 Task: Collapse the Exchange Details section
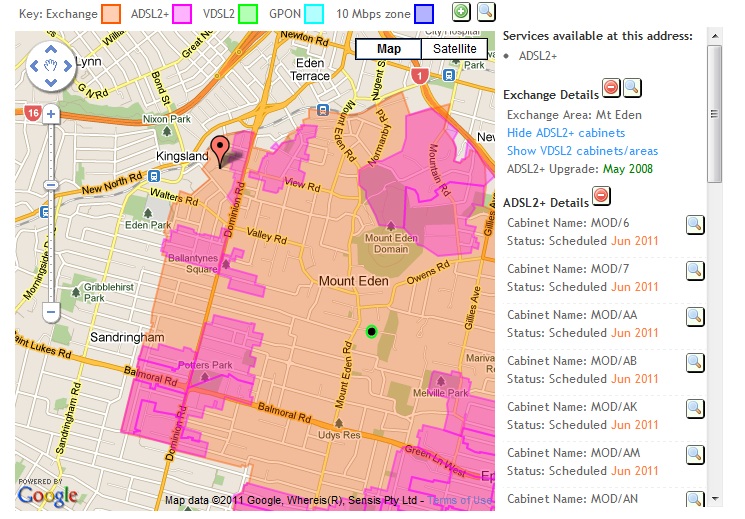click(x=611, y=89)
